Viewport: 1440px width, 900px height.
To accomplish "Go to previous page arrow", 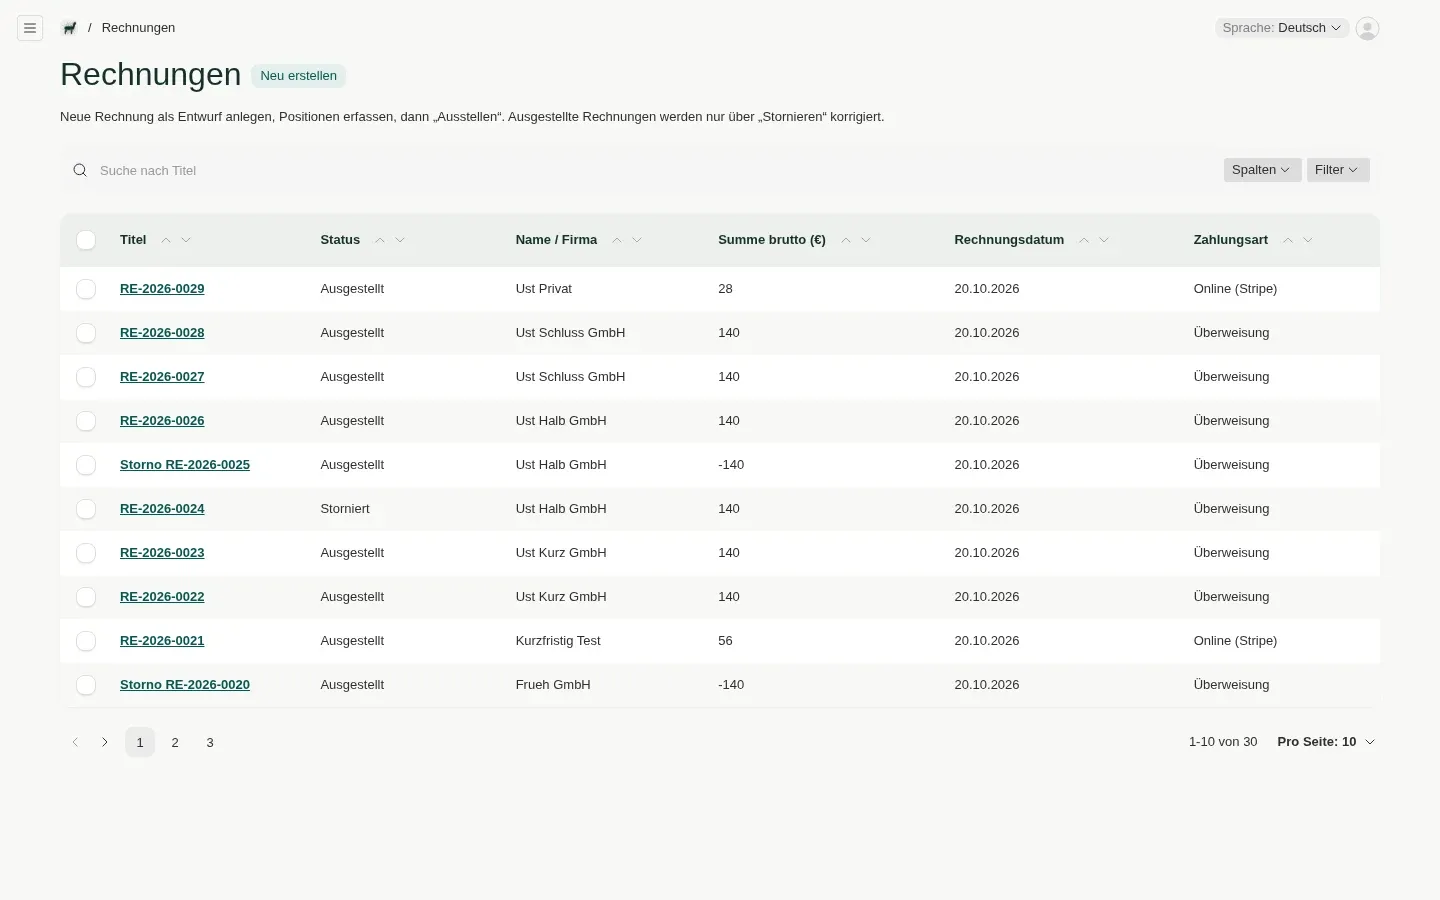I will (75, 742).
